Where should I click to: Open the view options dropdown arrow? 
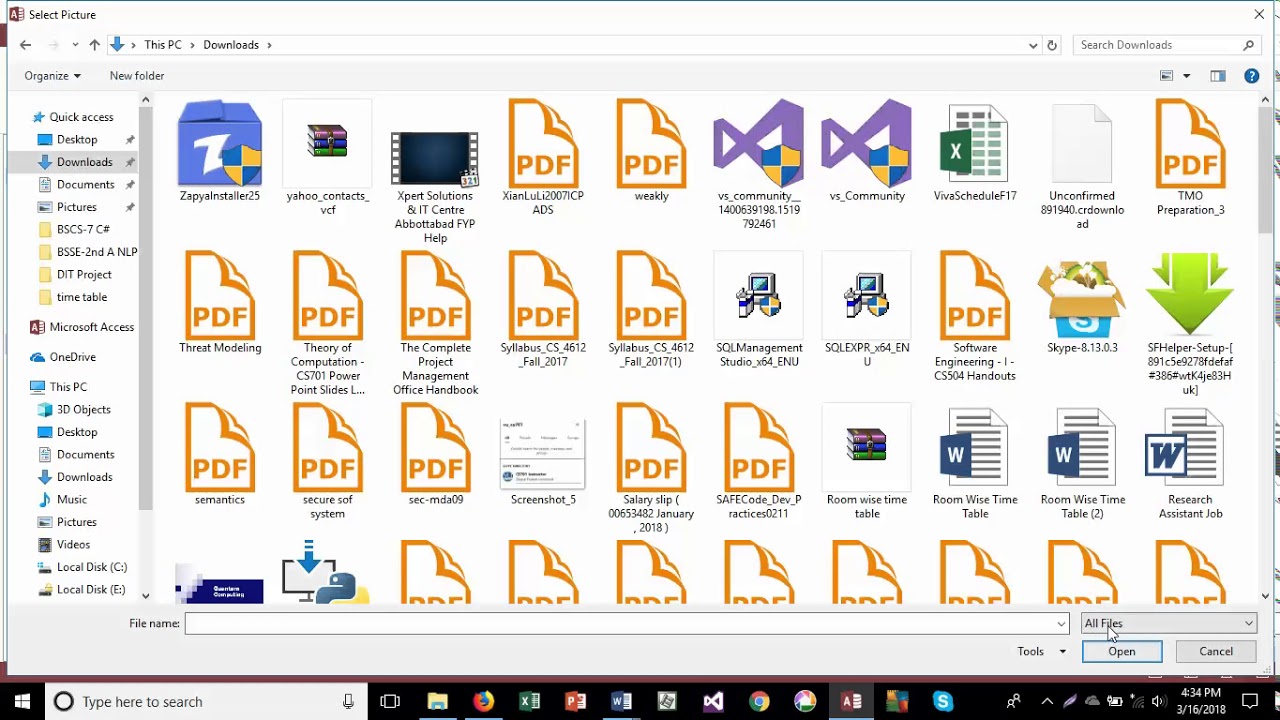[1186, 76]
